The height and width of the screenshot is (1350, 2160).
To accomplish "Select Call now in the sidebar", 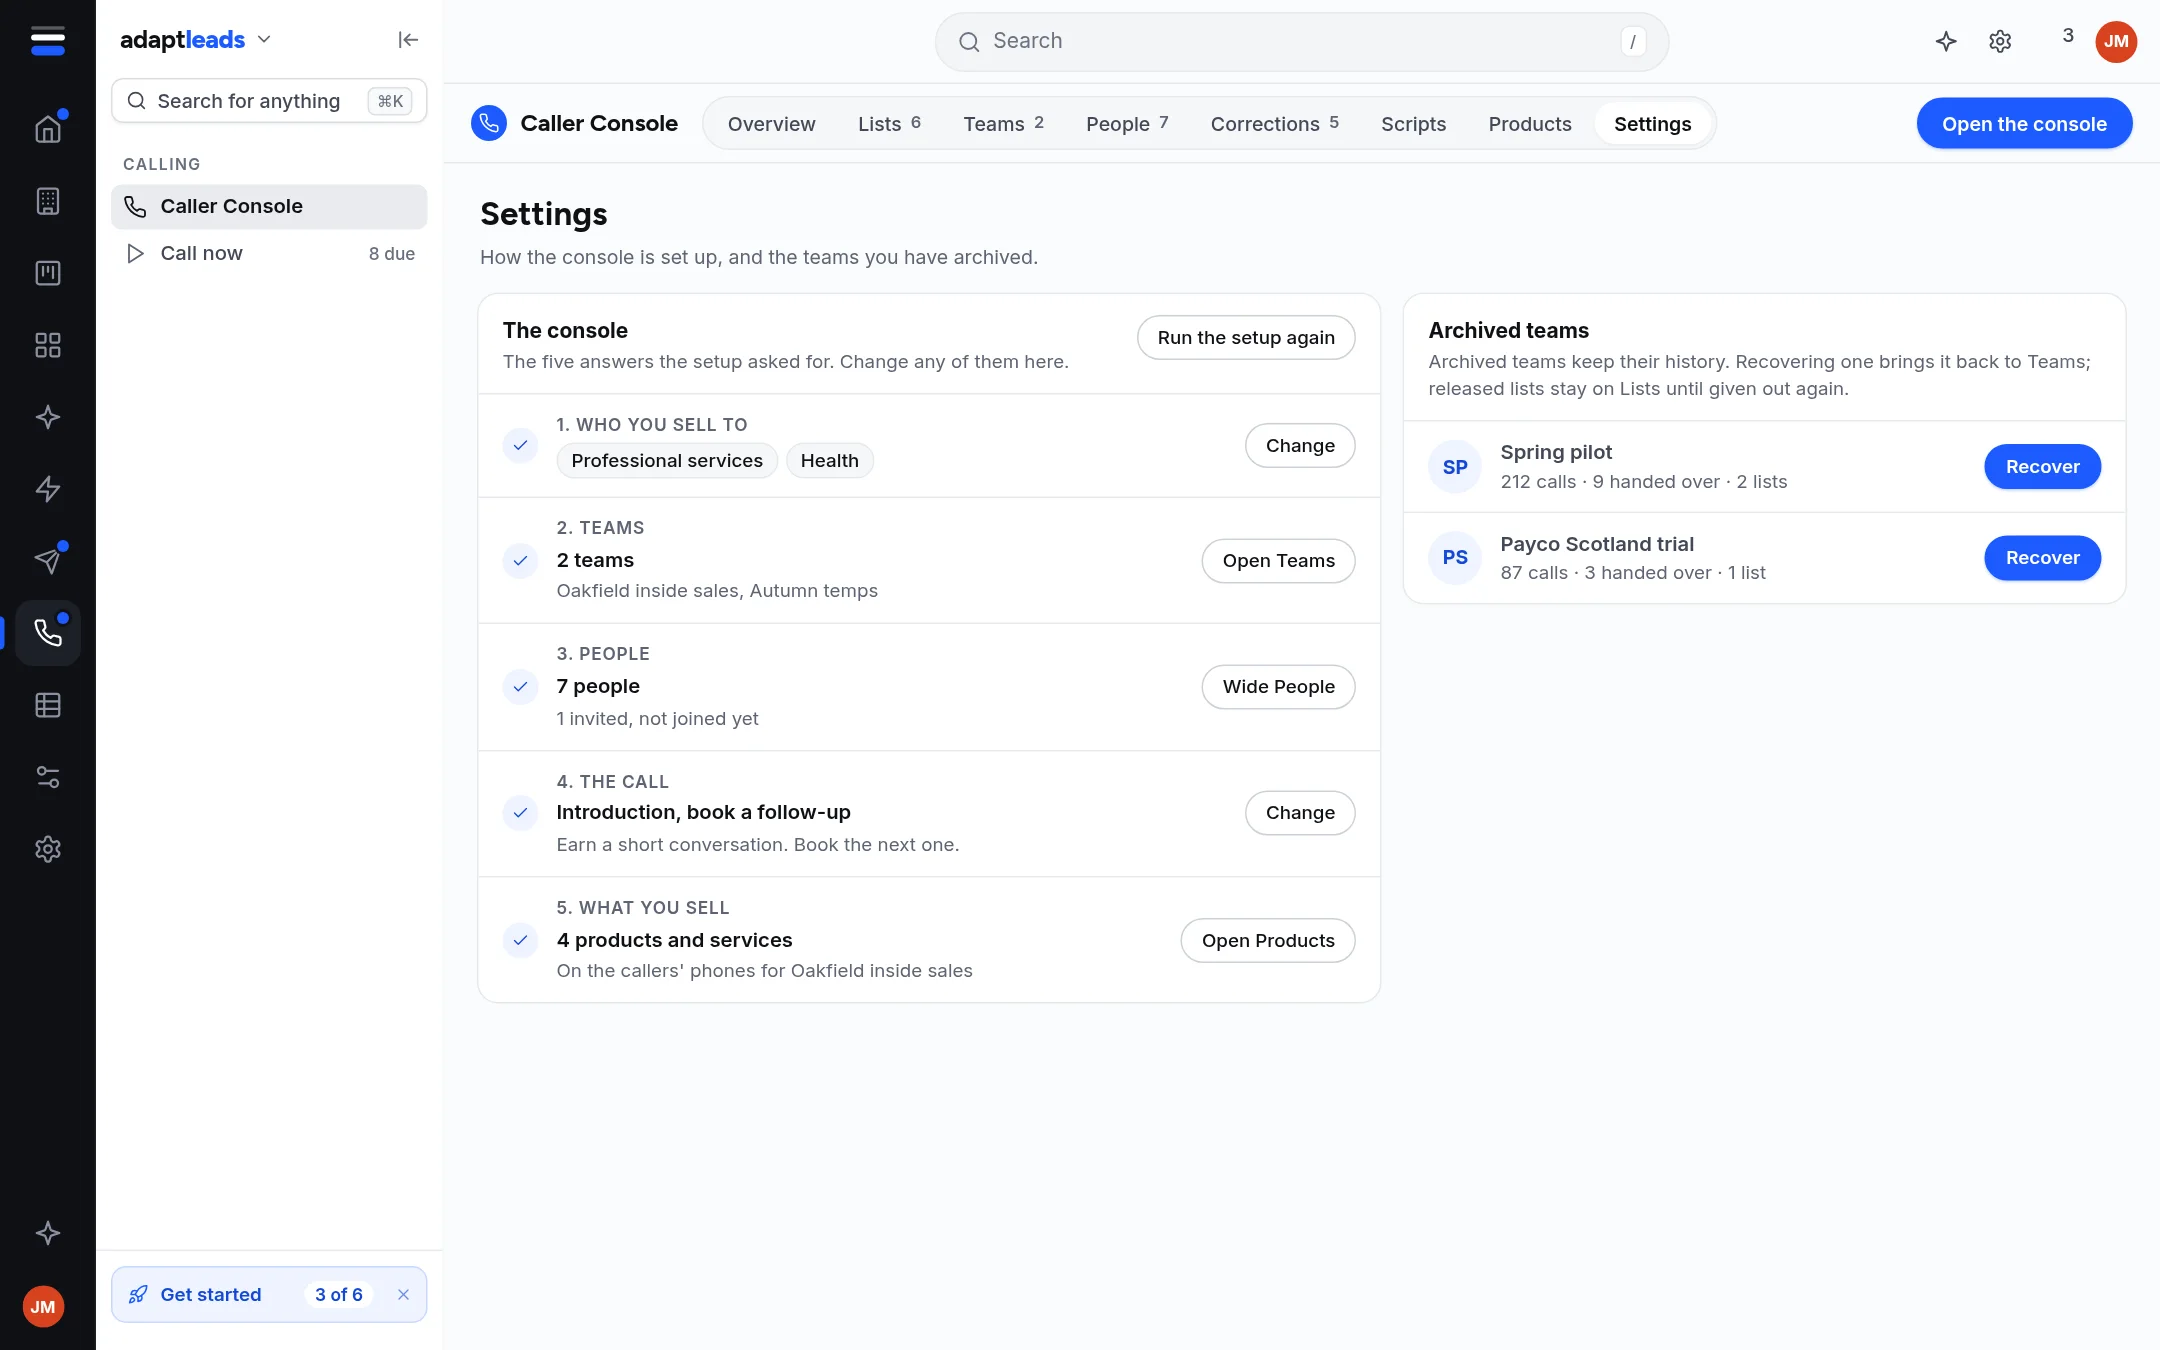I will [269, 254].
